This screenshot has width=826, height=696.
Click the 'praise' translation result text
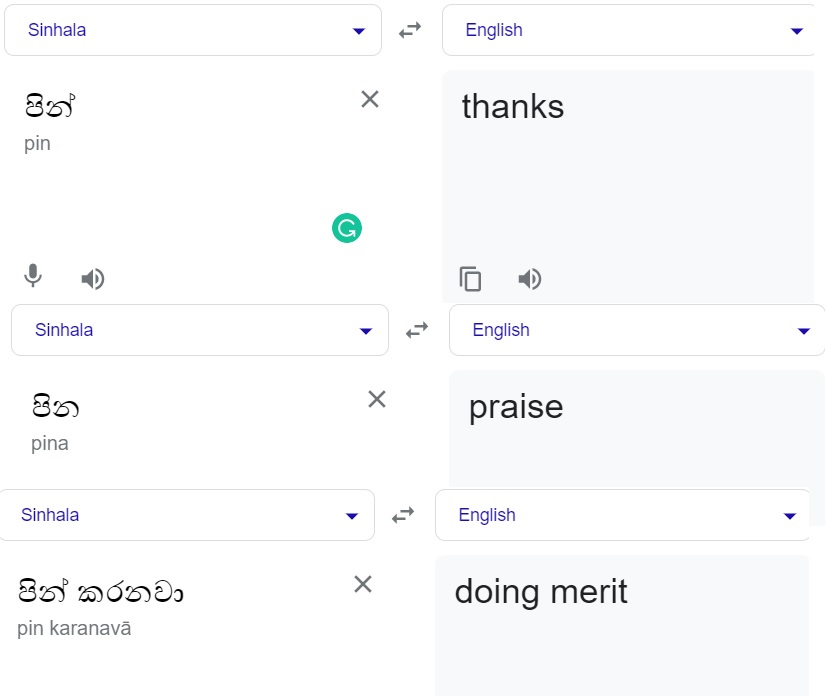click(516, 407)
